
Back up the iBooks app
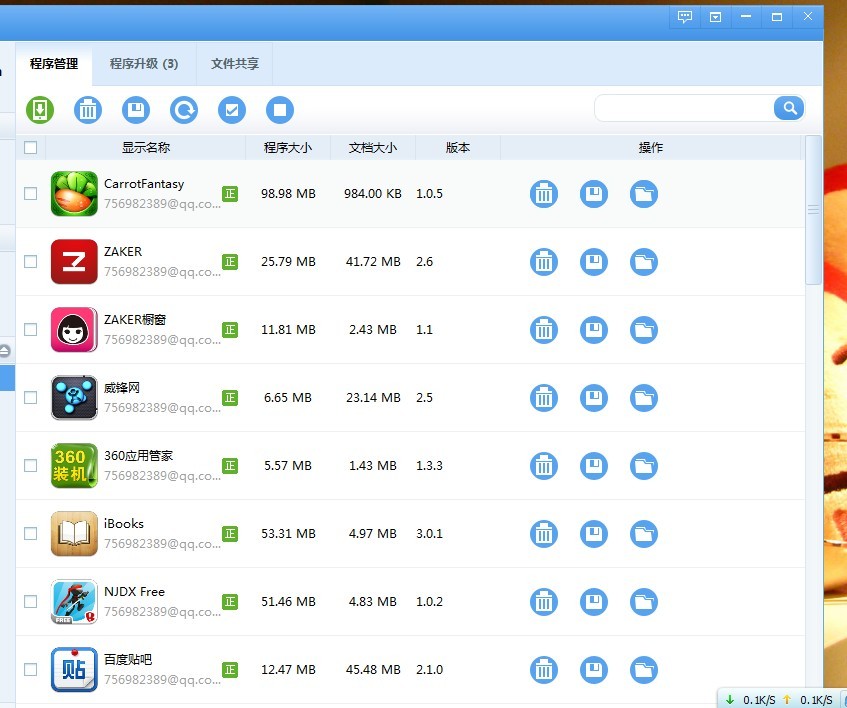[x=594, y=534]
